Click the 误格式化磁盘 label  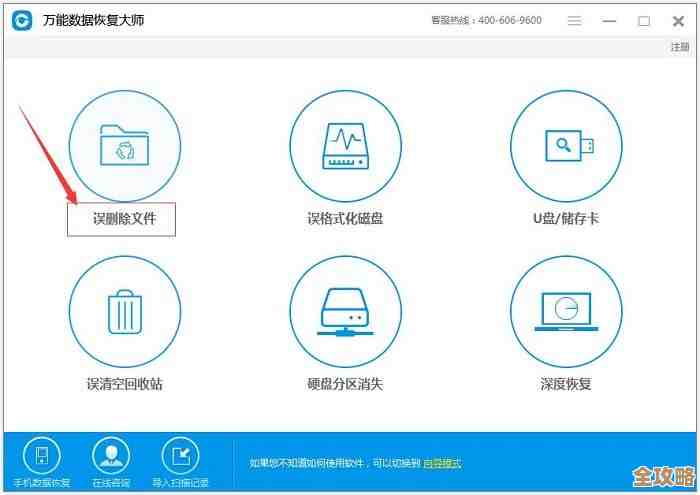(345, 219)
